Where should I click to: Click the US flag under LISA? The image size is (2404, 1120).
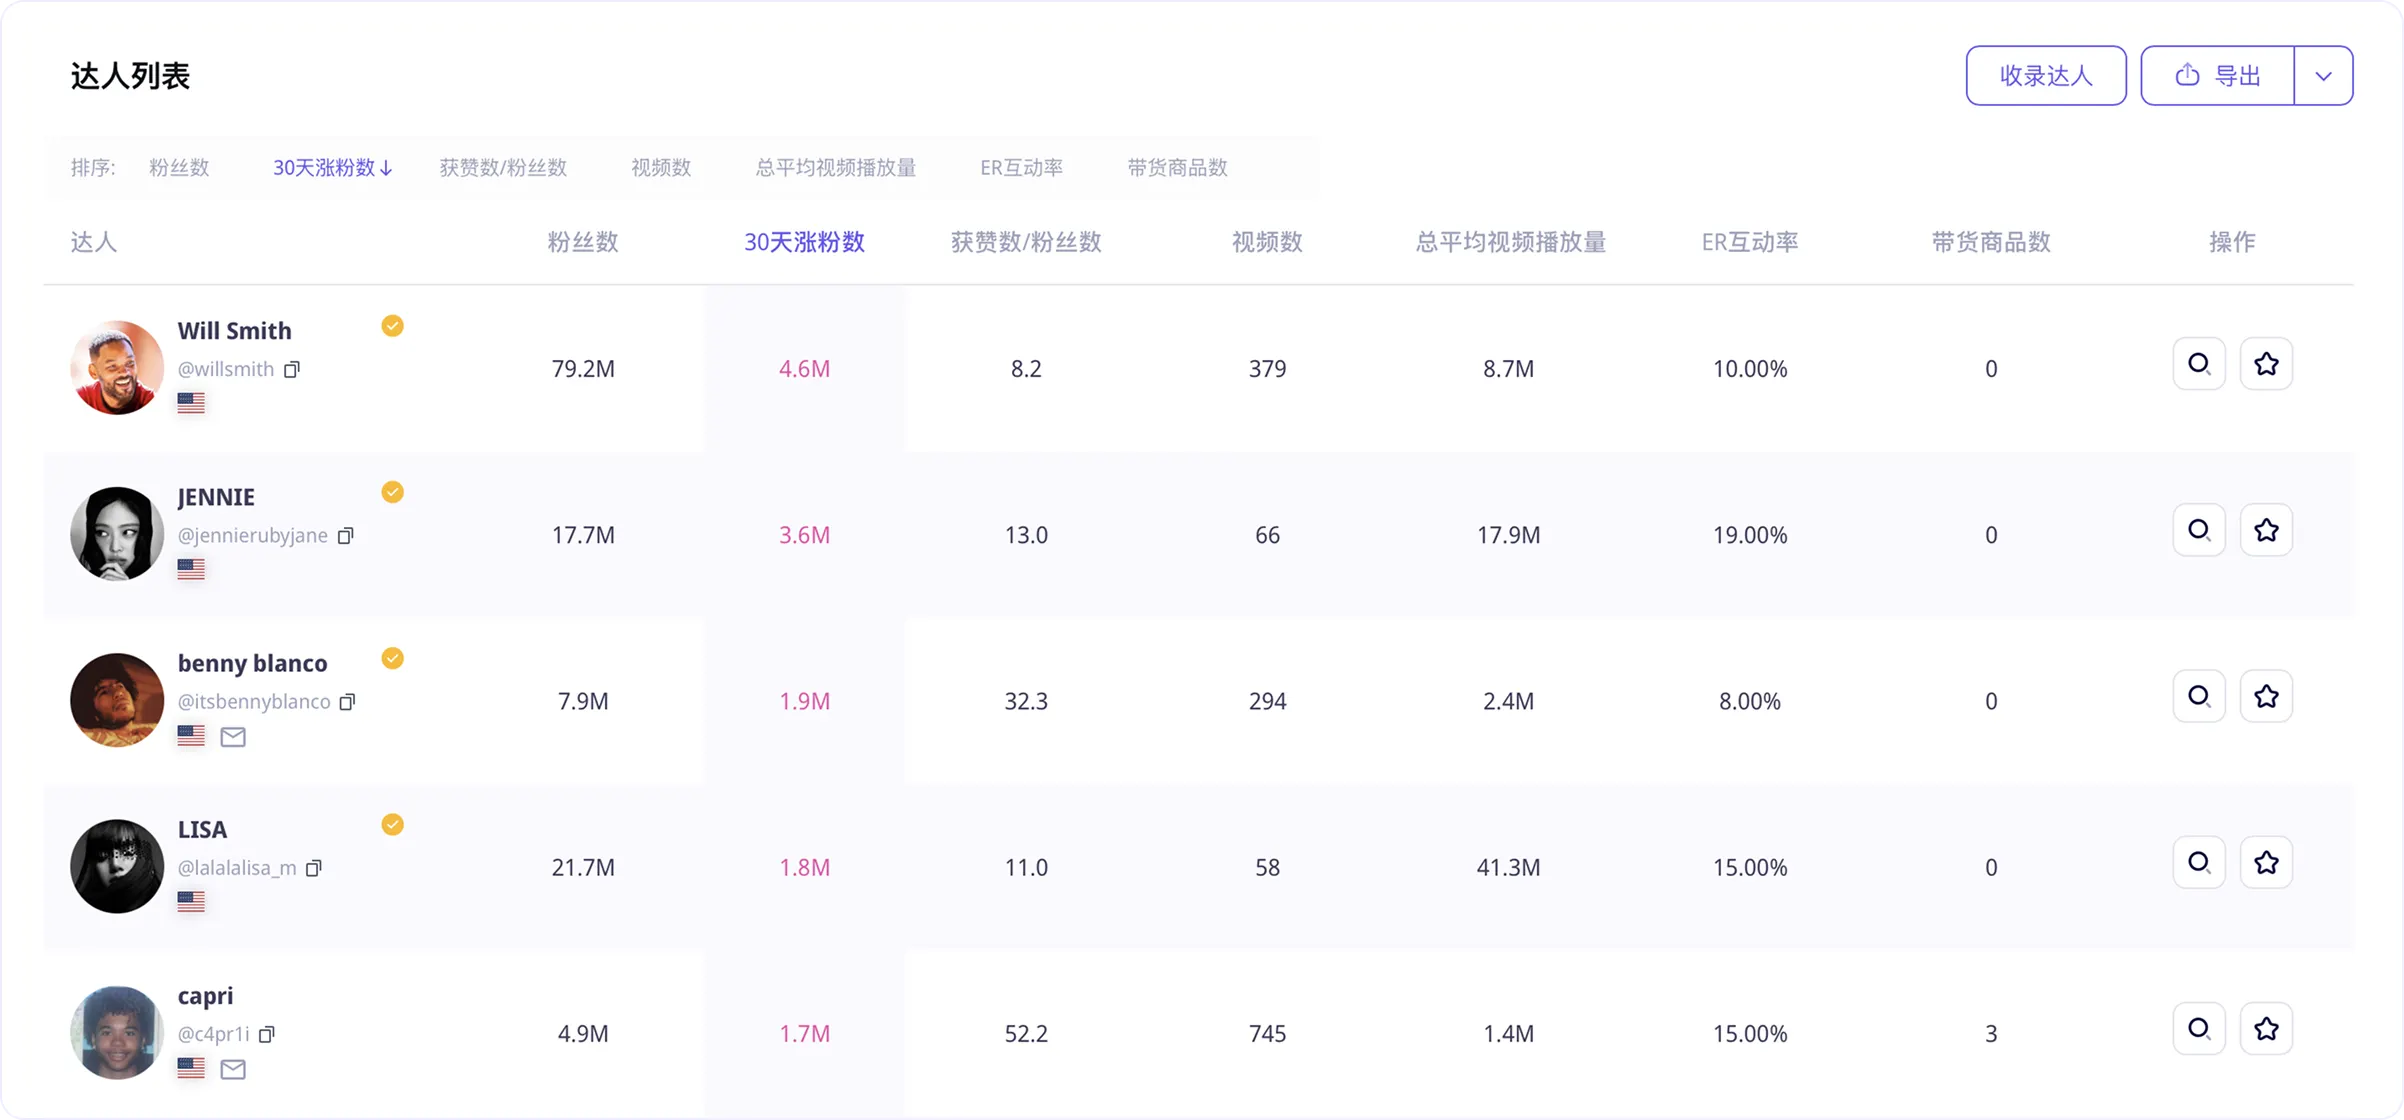[191, 900]
